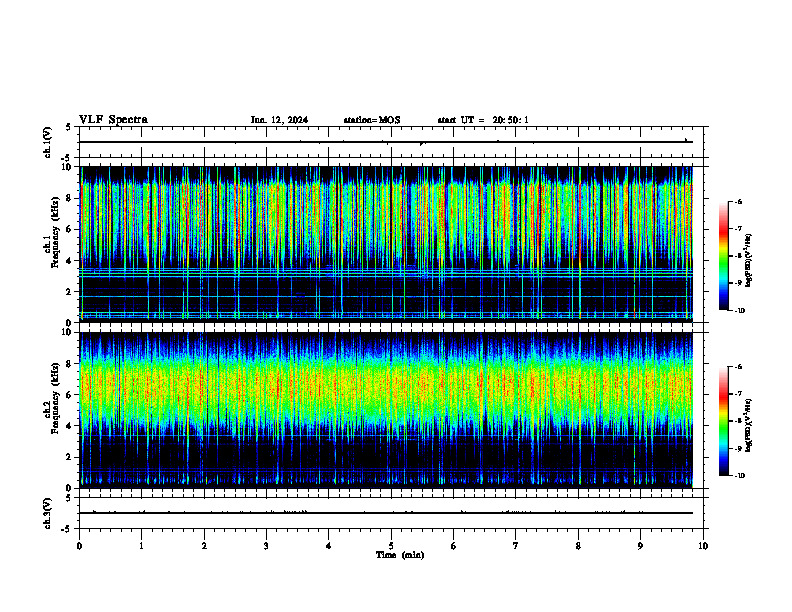Click the "8" minute tick label
Viewport: 792px width, 612px height.
tap(578, 546)
